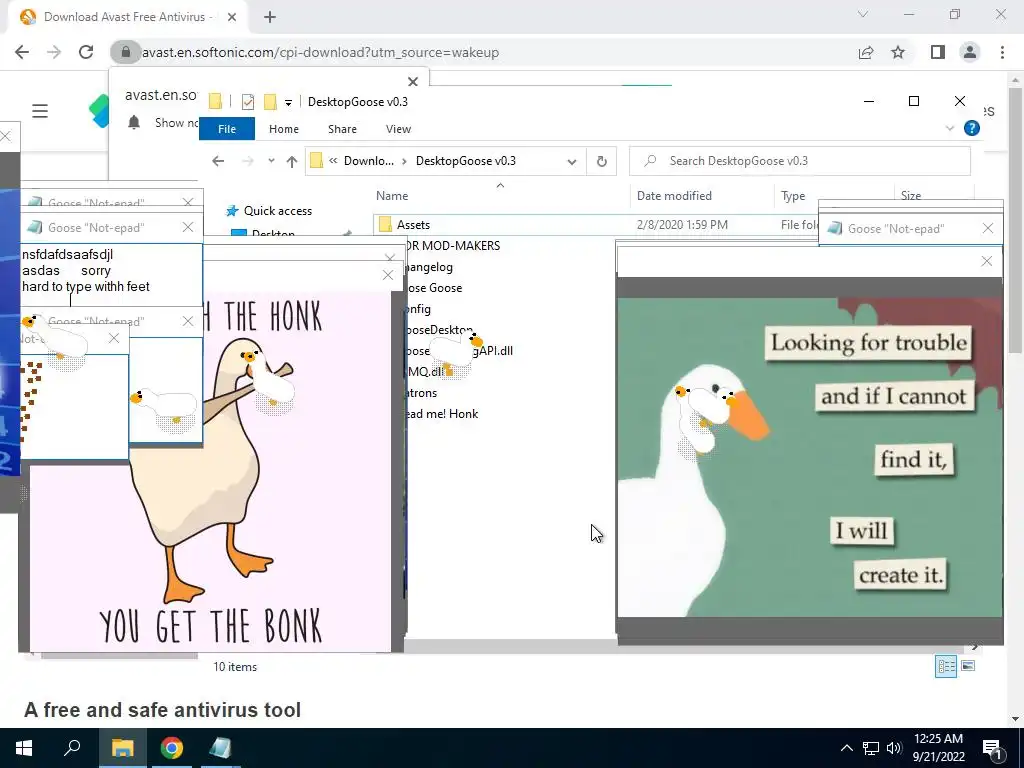The image size is (1024, 768).
Task: Click the Chrome page vertical scrollbar
Action: click(x=1015, y=219)
